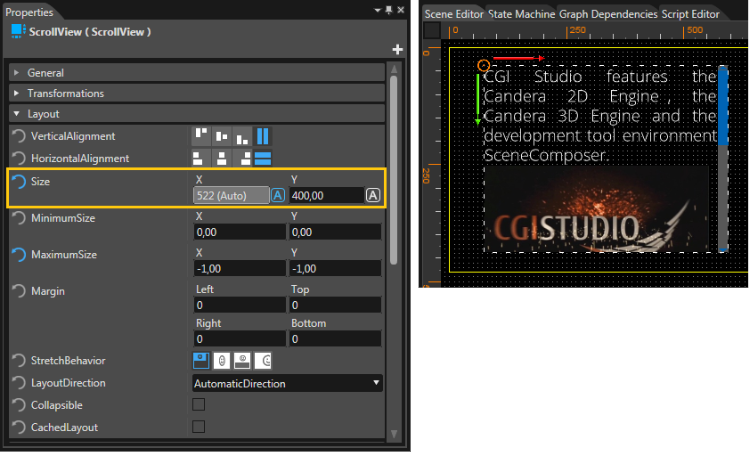
Task: Collapse the Layout section
Action: point(17,114)
